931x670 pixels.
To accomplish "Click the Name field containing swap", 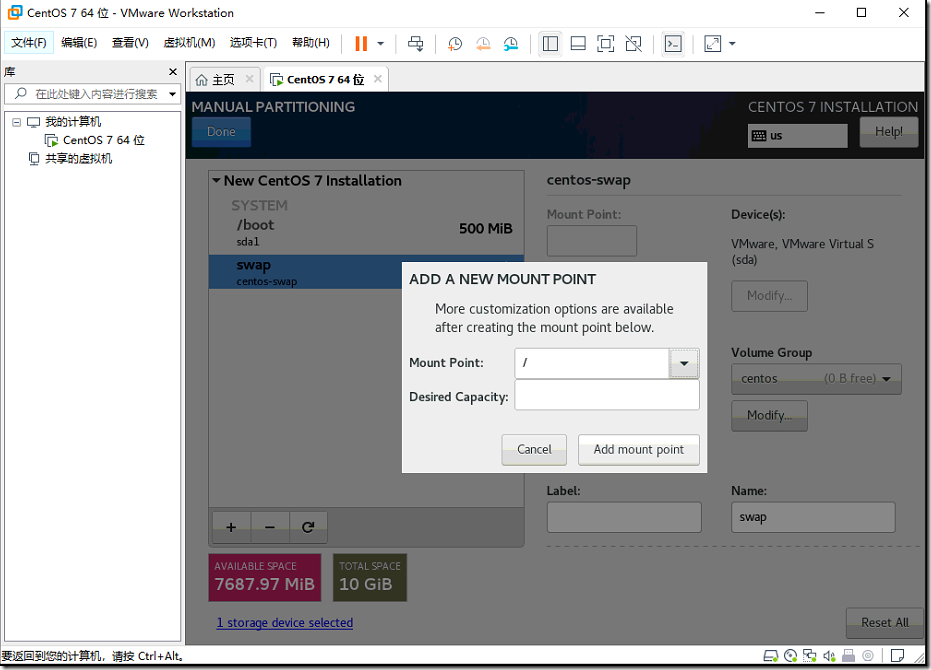I will 813,517.
